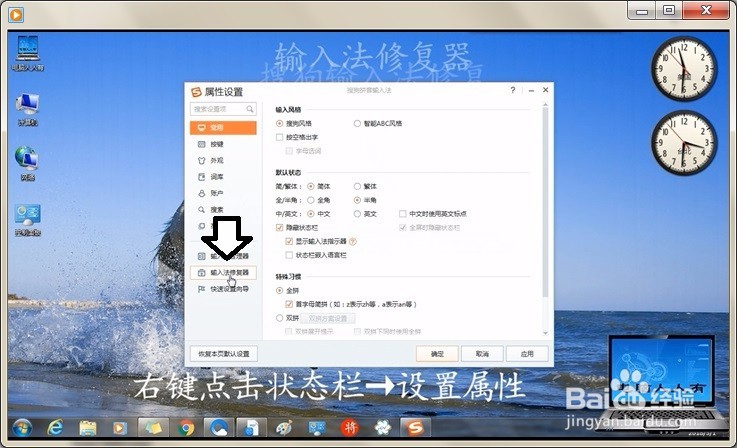
Task: Select the 控制面板 desktop icon
Action: pos(27,220)
